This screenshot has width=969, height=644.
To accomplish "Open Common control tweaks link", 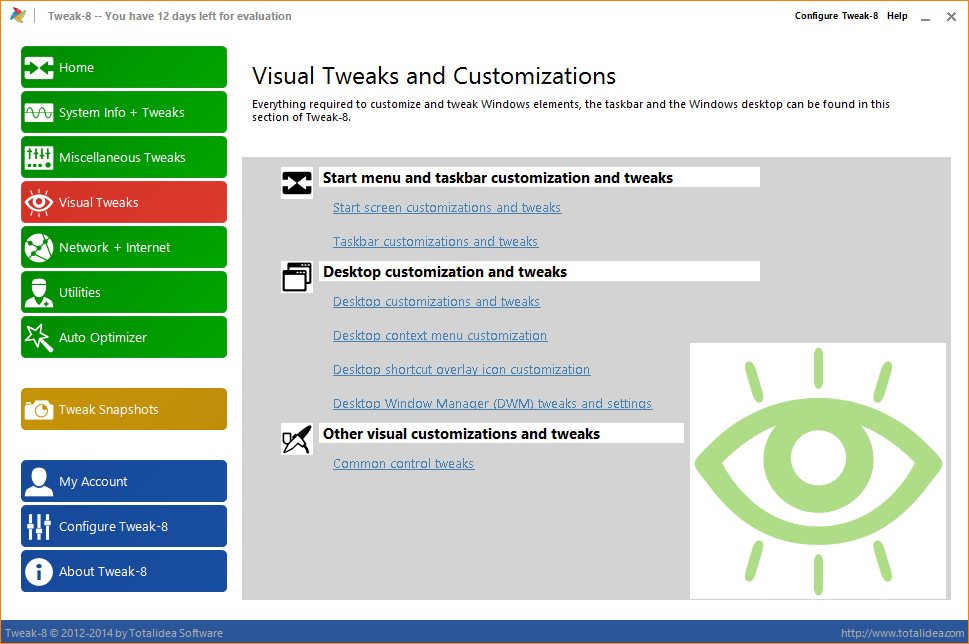I will (x=404, y=464).
